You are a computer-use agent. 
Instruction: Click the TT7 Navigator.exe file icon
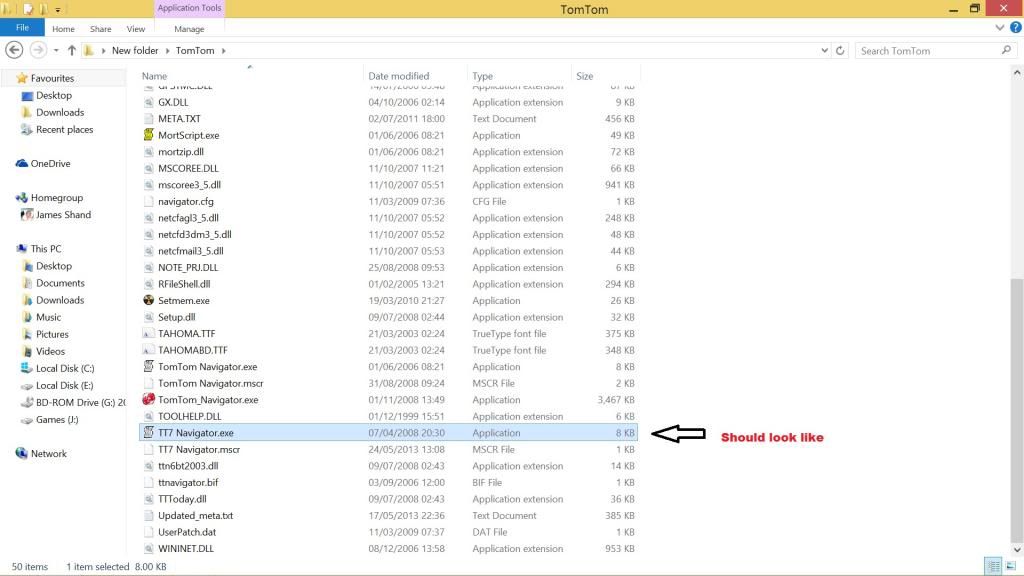click(x=149, y=432)
